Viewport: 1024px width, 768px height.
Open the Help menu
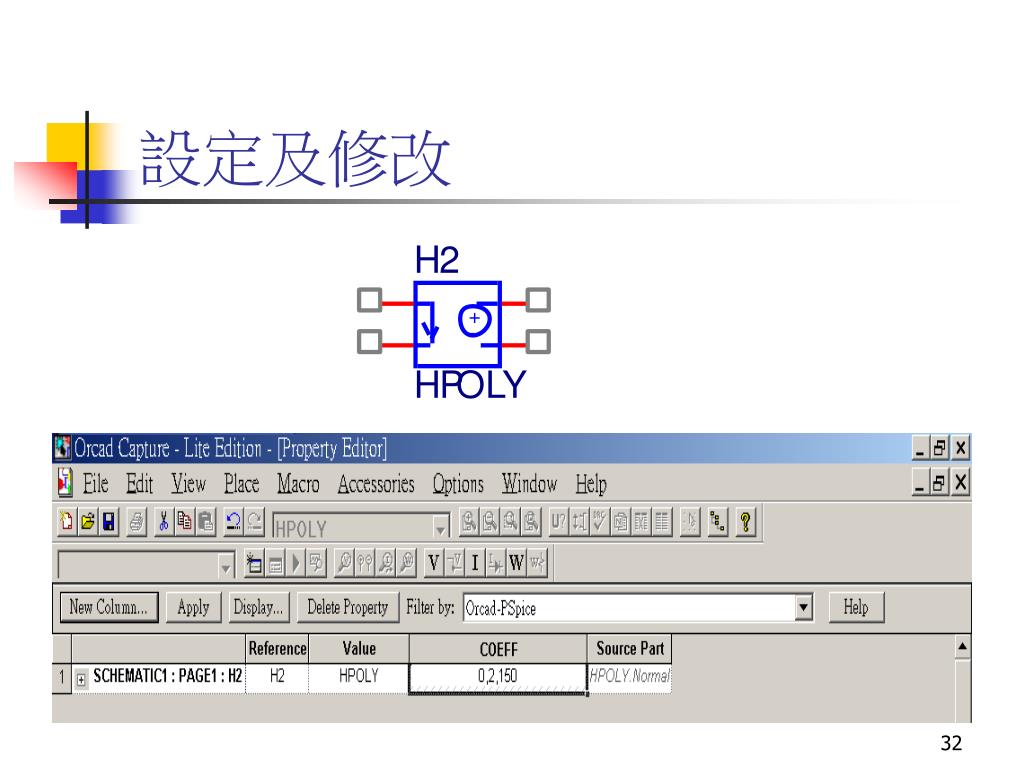[x=591, y=484]
